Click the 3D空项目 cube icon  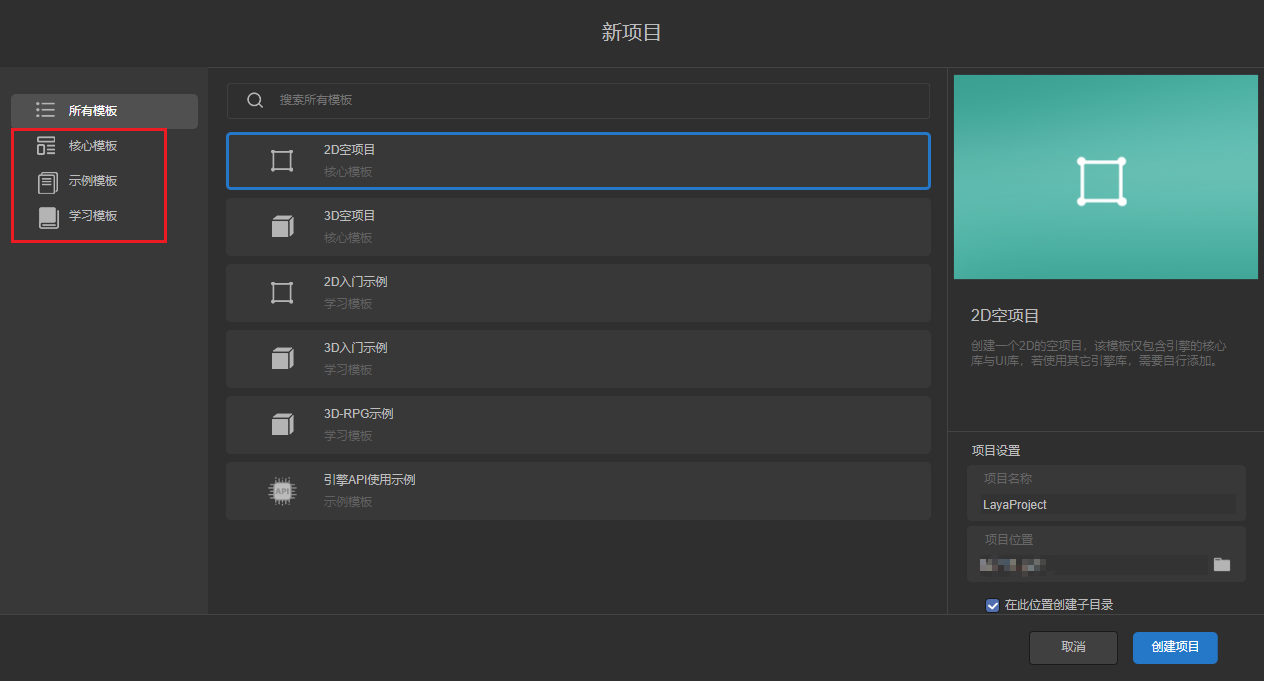[x=282, y=227]
